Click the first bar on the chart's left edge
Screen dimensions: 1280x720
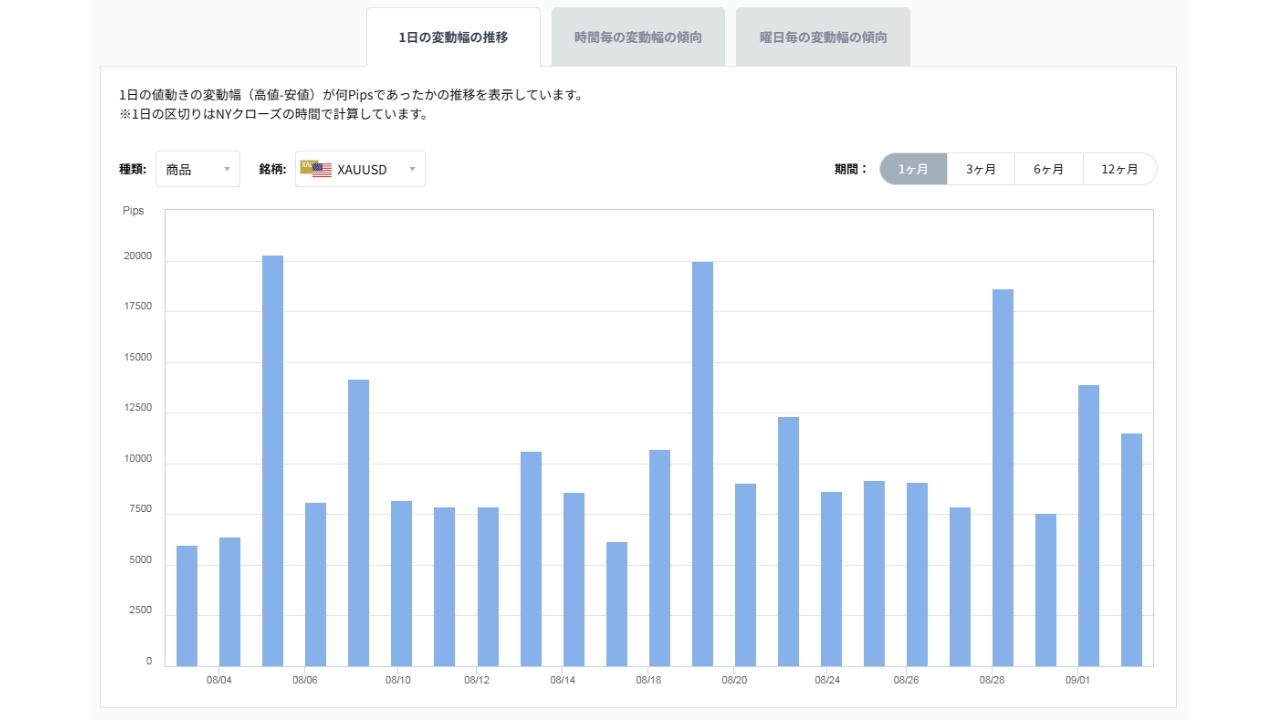pos(187,606)
